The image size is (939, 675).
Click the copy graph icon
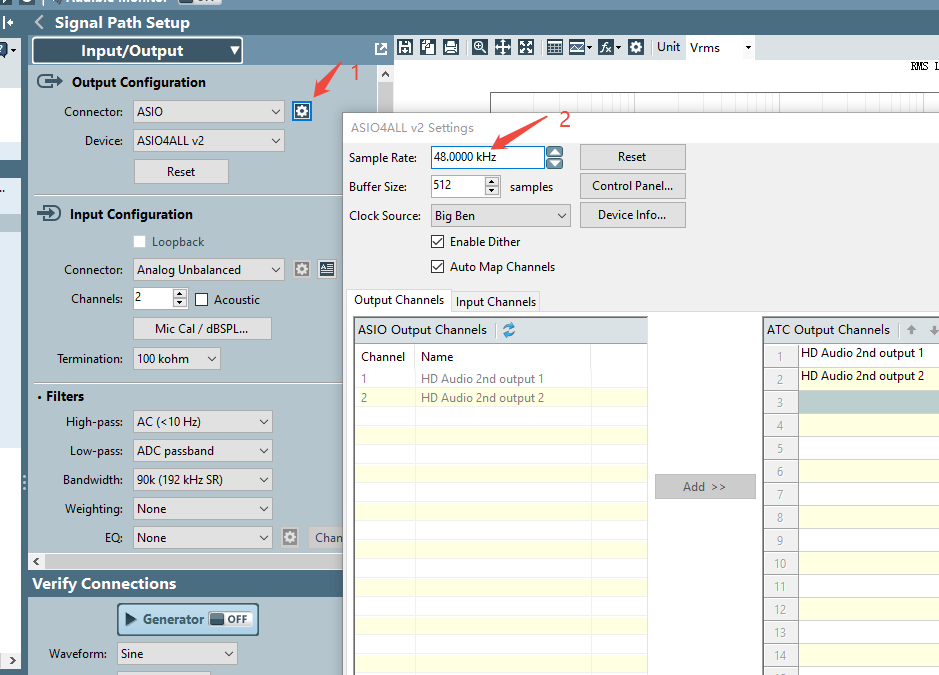(428, 47)
